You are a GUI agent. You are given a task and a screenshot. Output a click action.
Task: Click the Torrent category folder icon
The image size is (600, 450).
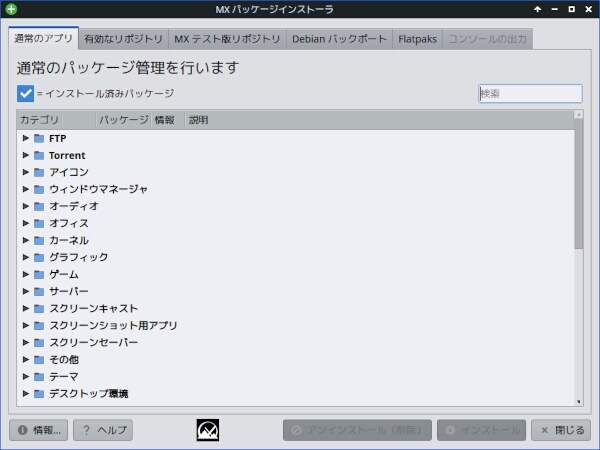coord(39,155)
